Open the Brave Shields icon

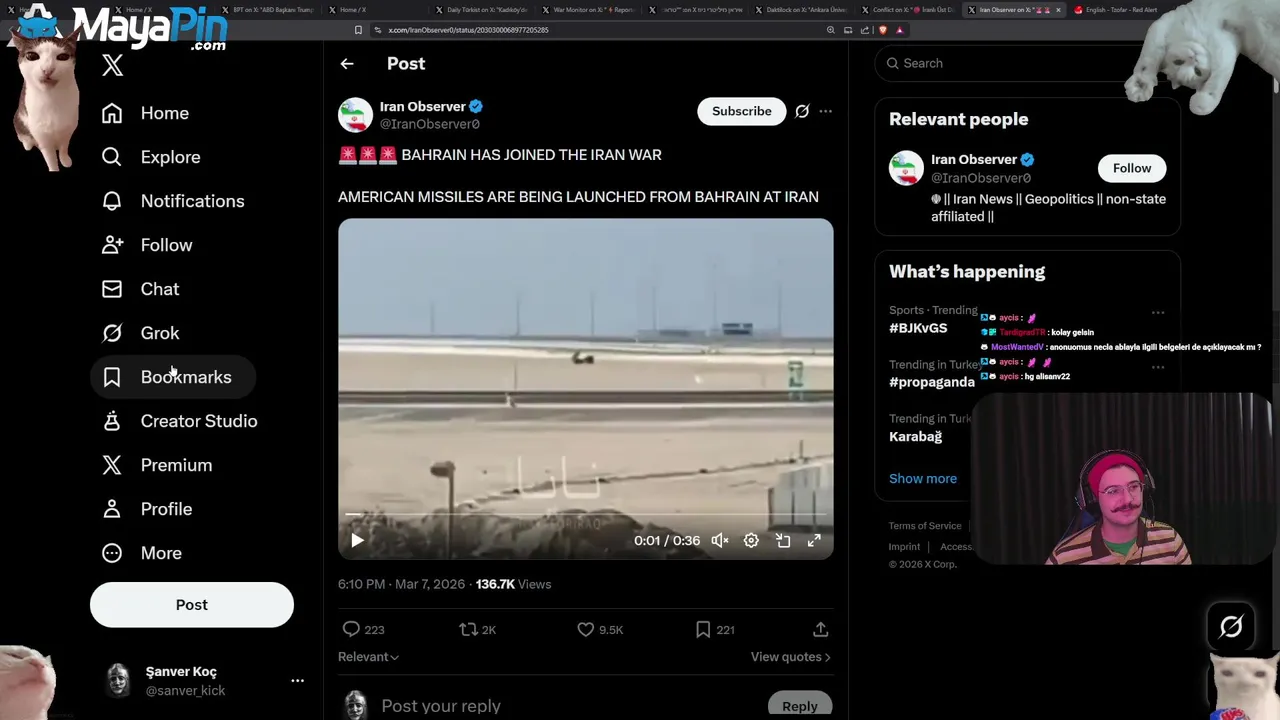882,30
